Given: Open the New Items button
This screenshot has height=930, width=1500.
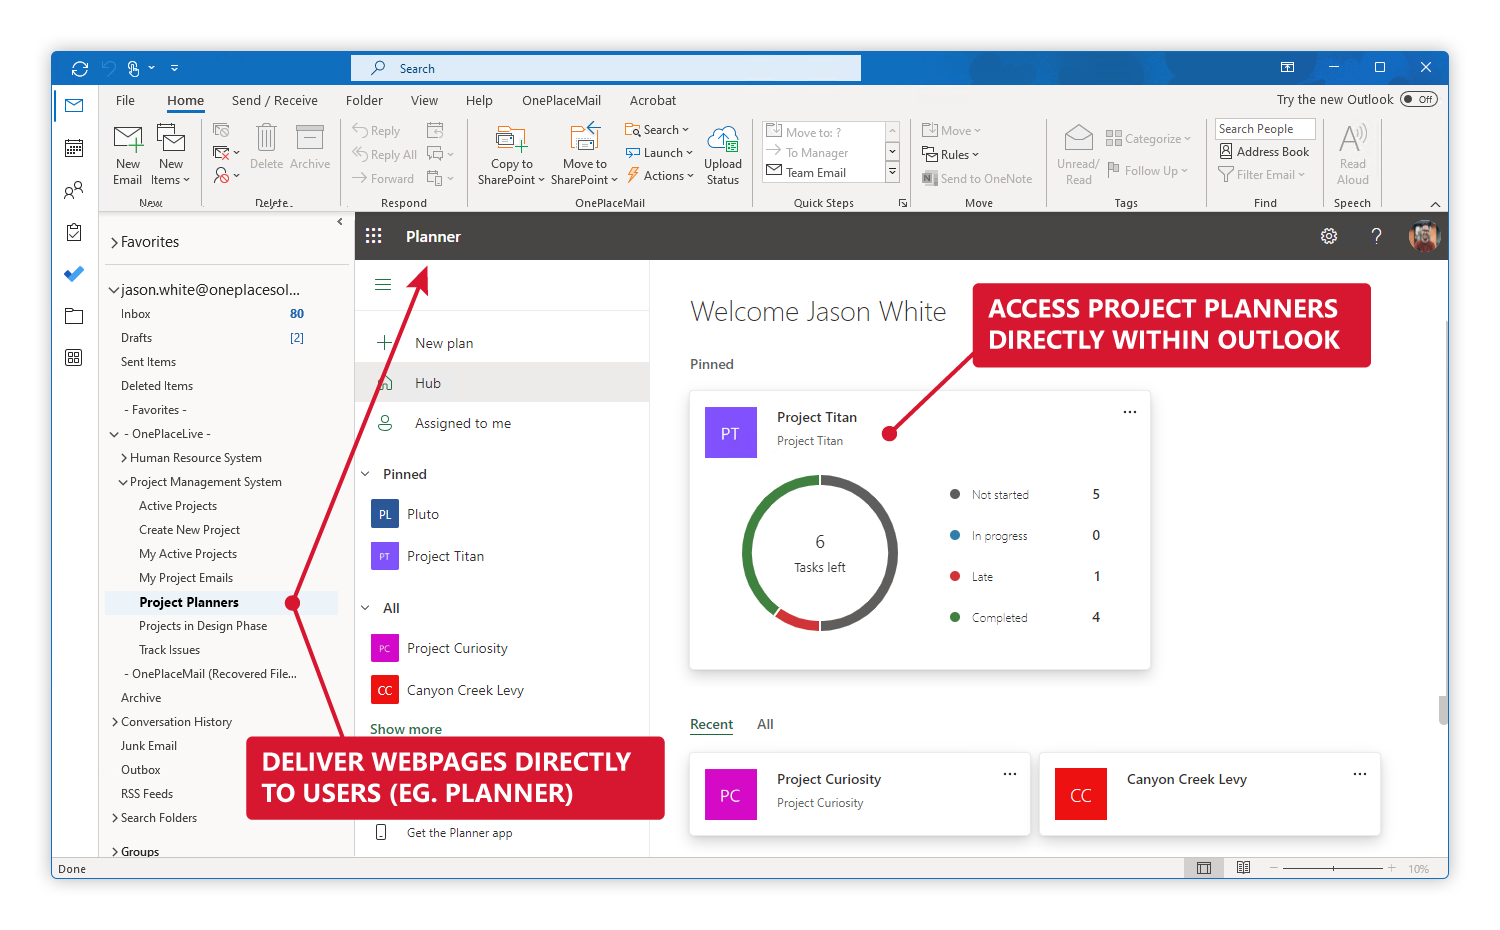Looking at the screenshot, I should click(170, 156).
